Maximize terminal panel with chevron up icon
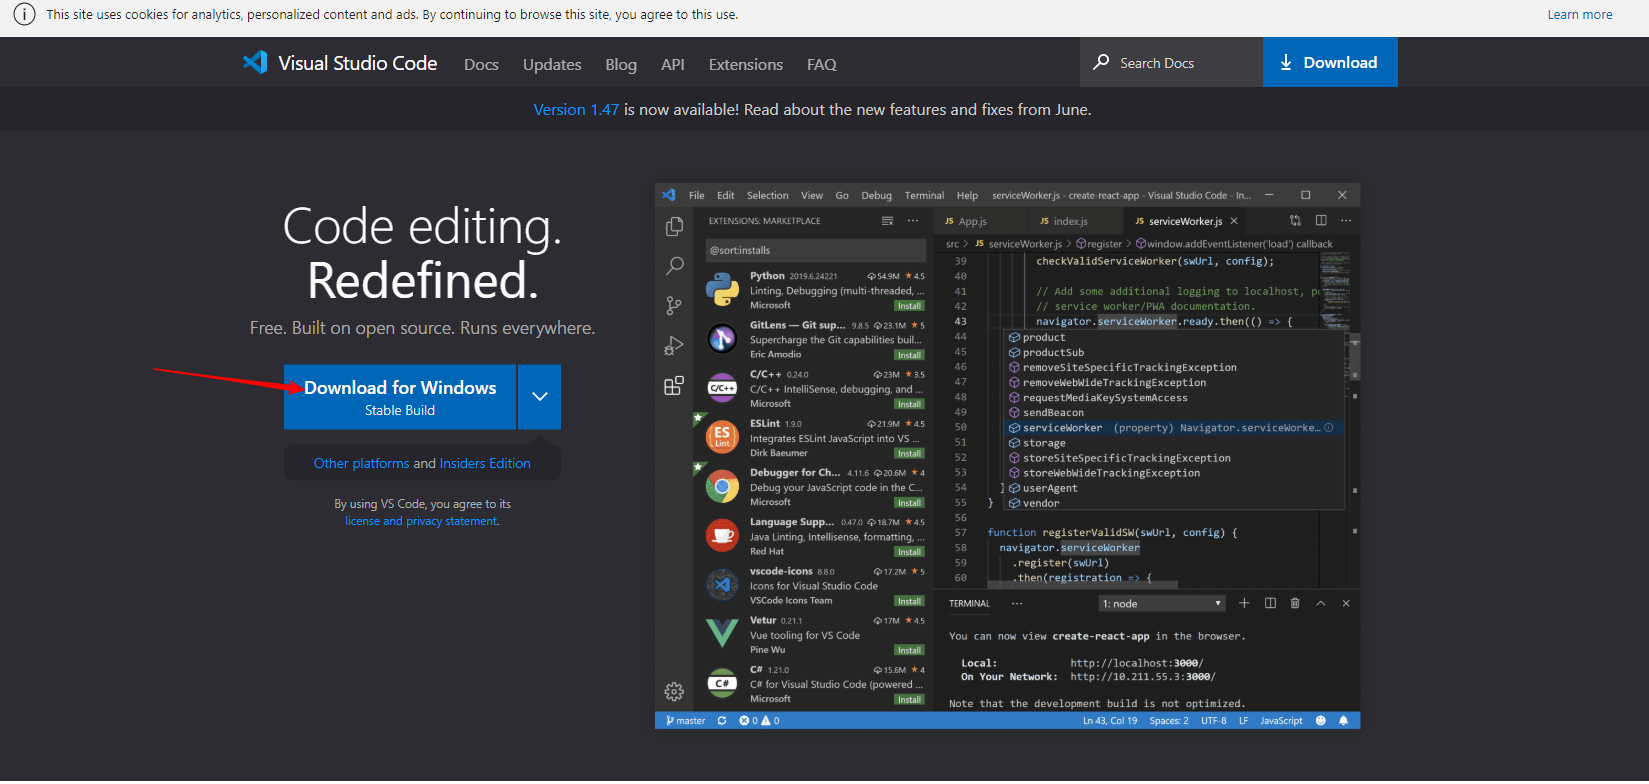The image size is (1649, 784). tap(1320, 603)
